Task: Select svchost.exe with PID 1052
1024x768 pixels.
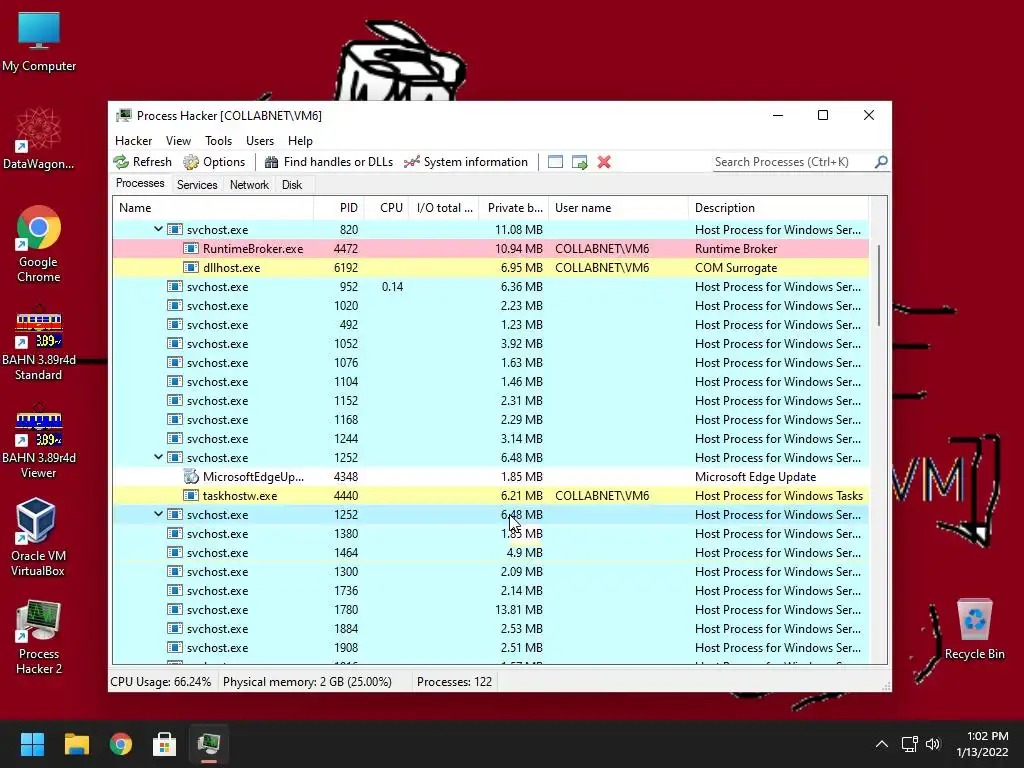Action: coord(491,344)
